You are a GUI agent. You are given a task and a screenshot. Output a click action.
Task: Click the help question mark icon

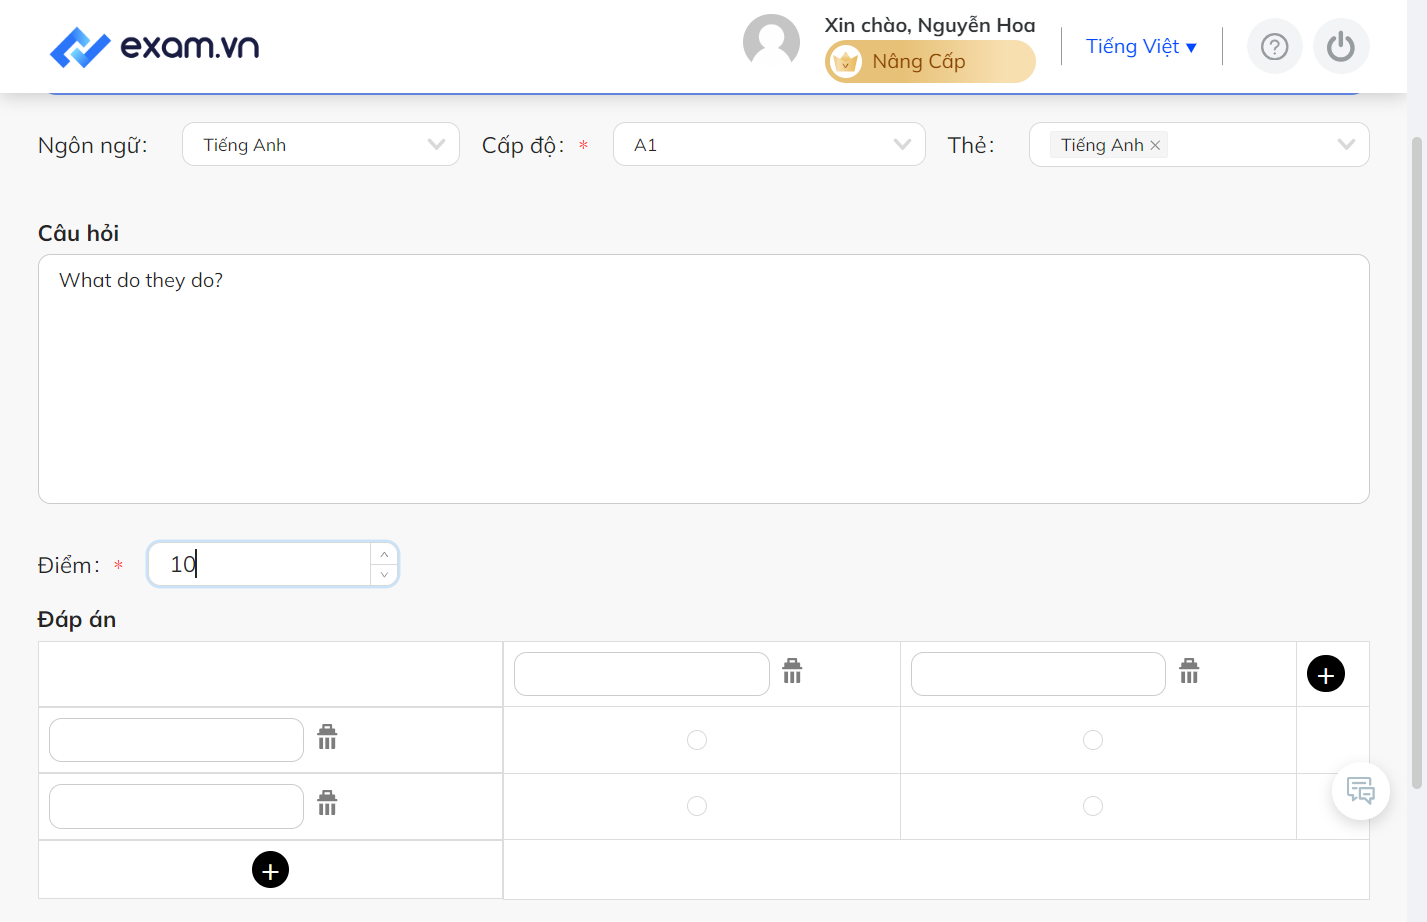pyautogui.click(x=1274, y=47)
